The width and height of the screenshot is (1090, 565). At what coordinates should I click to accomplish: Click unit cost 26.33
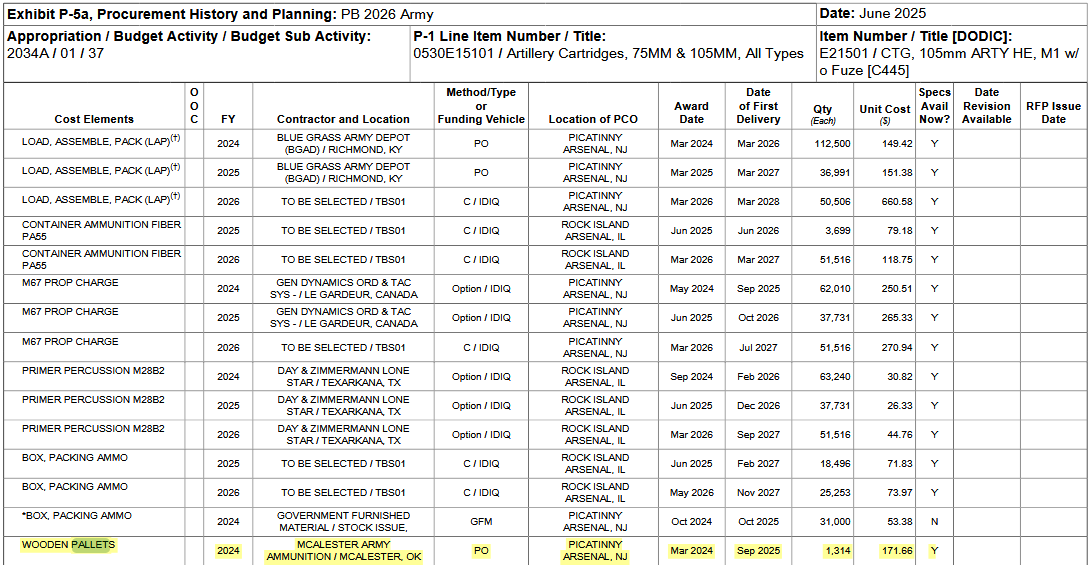[x=900, y=405]
